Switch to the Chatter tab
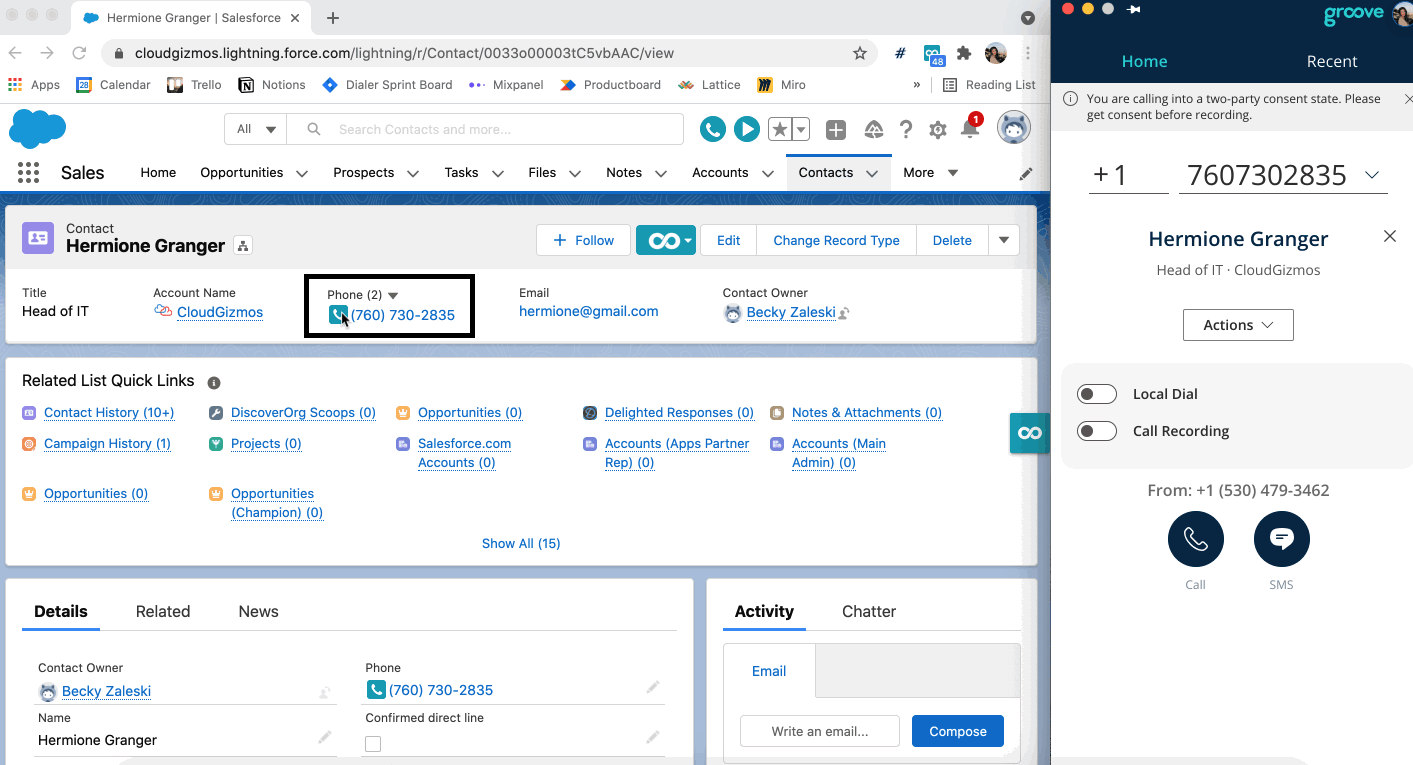This screenshot has height=765, width=1413. 869,611
